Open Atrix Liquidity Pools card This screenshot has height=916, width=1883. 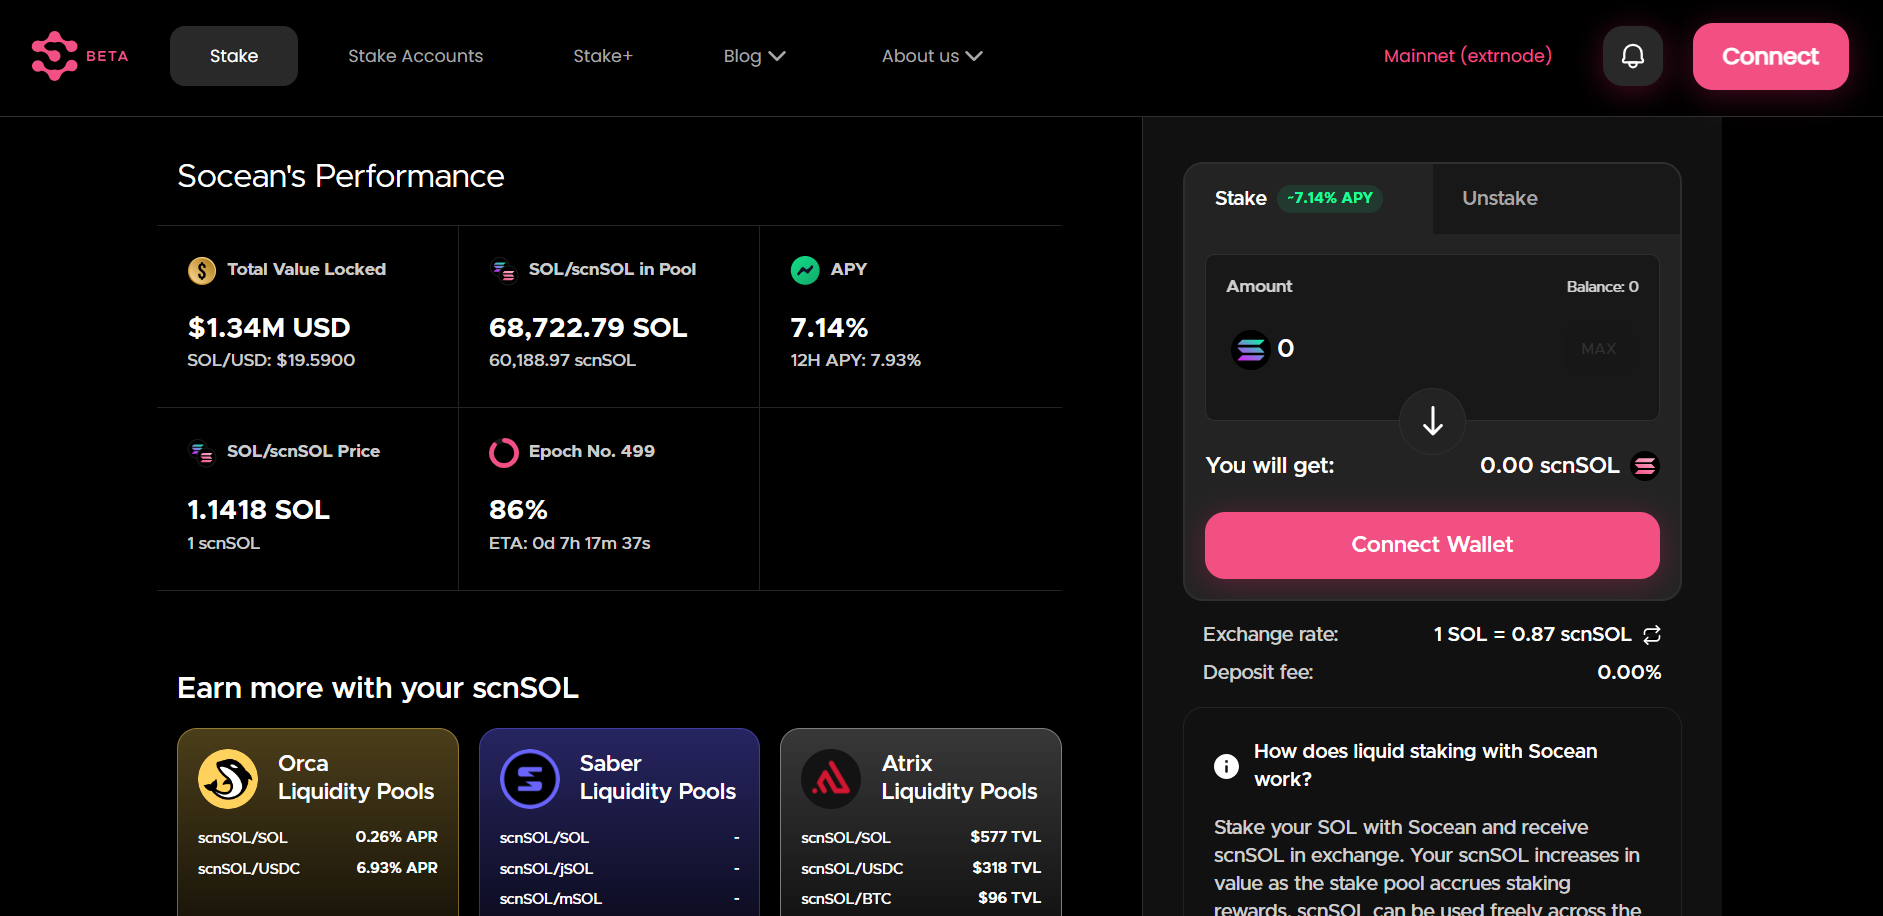[921, 822]
